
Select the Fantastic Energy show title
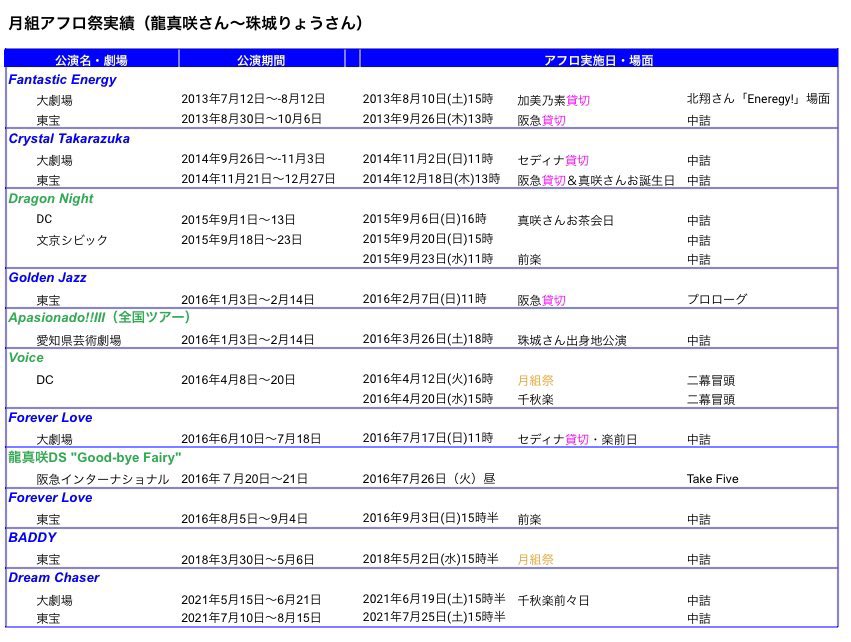[x=62, y=80]
